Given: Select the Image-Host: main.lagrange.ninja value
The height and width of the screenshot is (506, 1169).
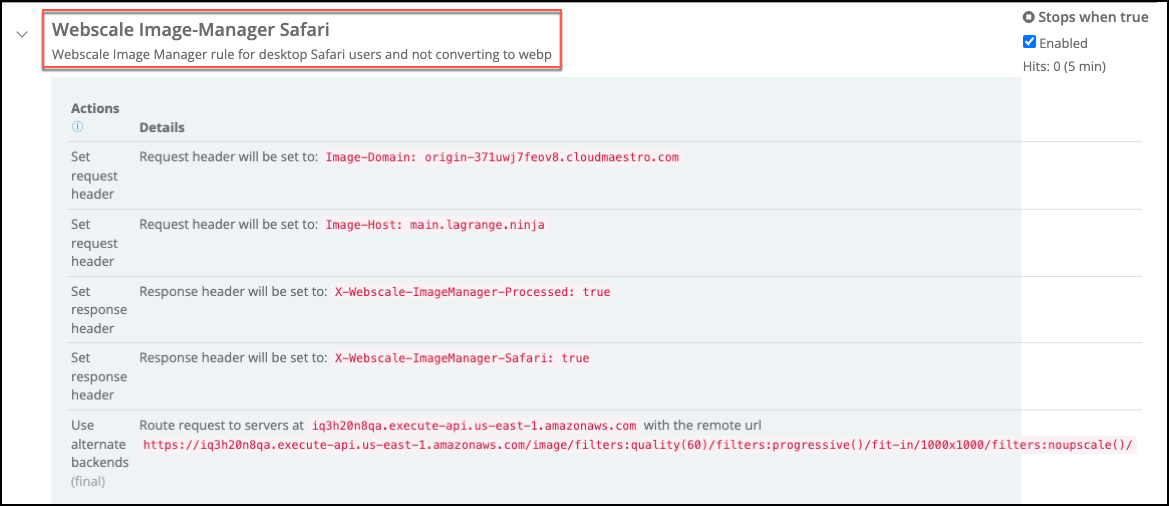Looking at the screenshot, I should tap(435, 225).
